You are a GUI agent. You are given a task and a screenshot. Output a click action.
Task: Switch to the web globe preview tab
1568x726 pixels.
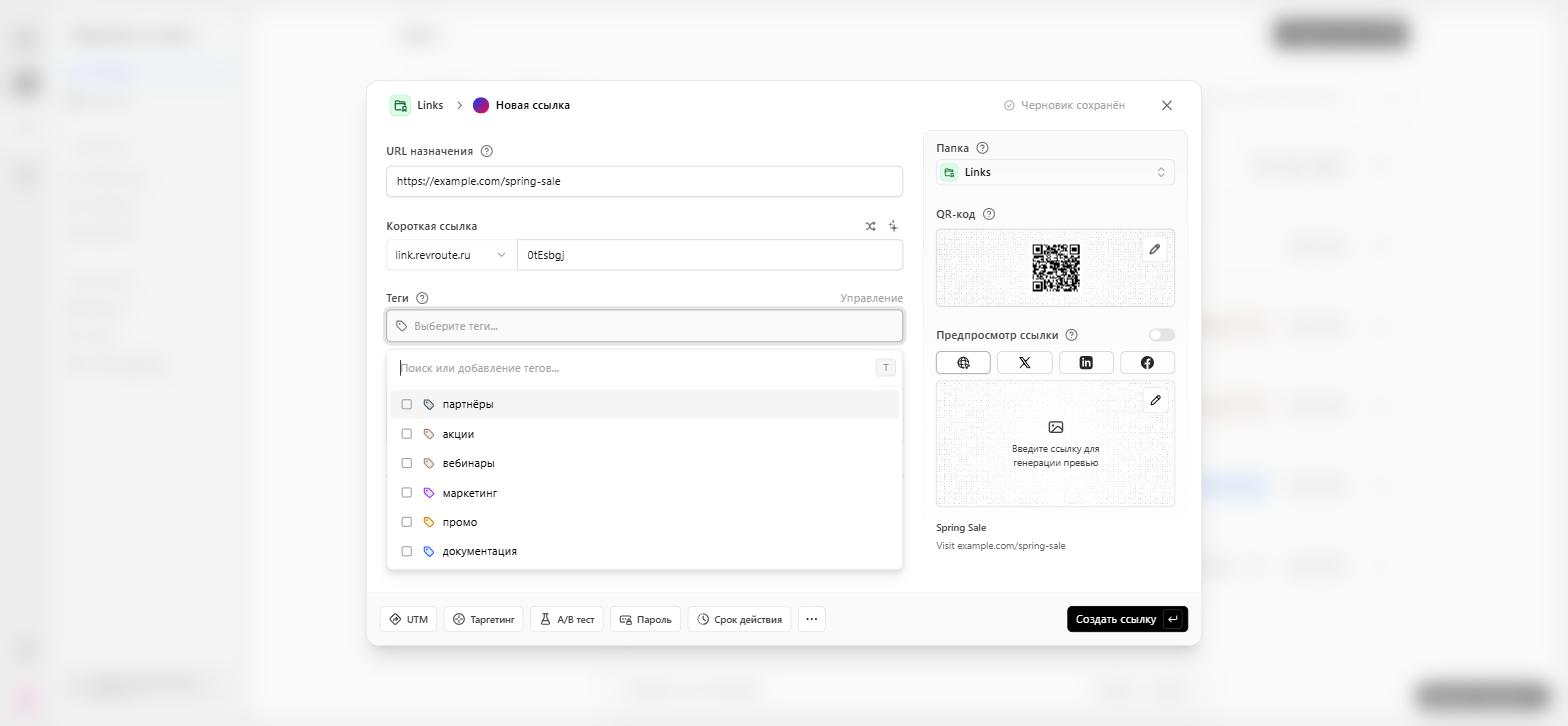964,363
